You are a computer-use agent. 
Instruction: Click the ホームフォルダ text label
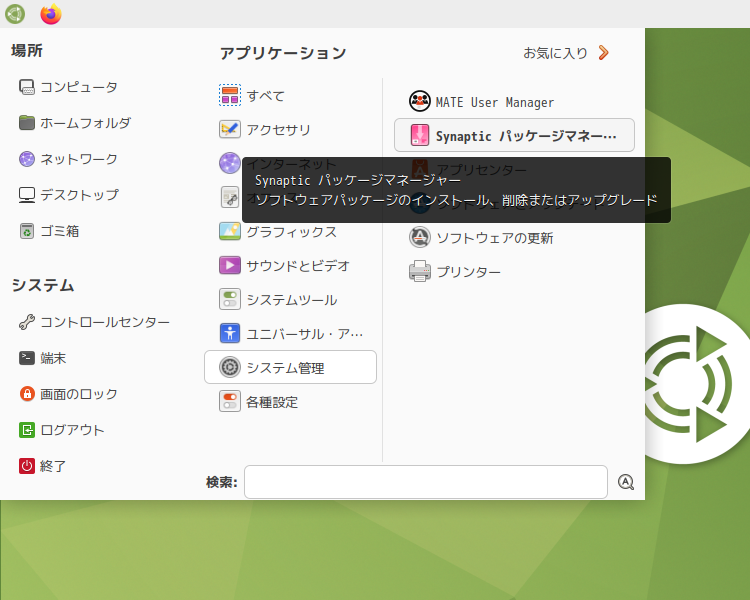[85, 123]
